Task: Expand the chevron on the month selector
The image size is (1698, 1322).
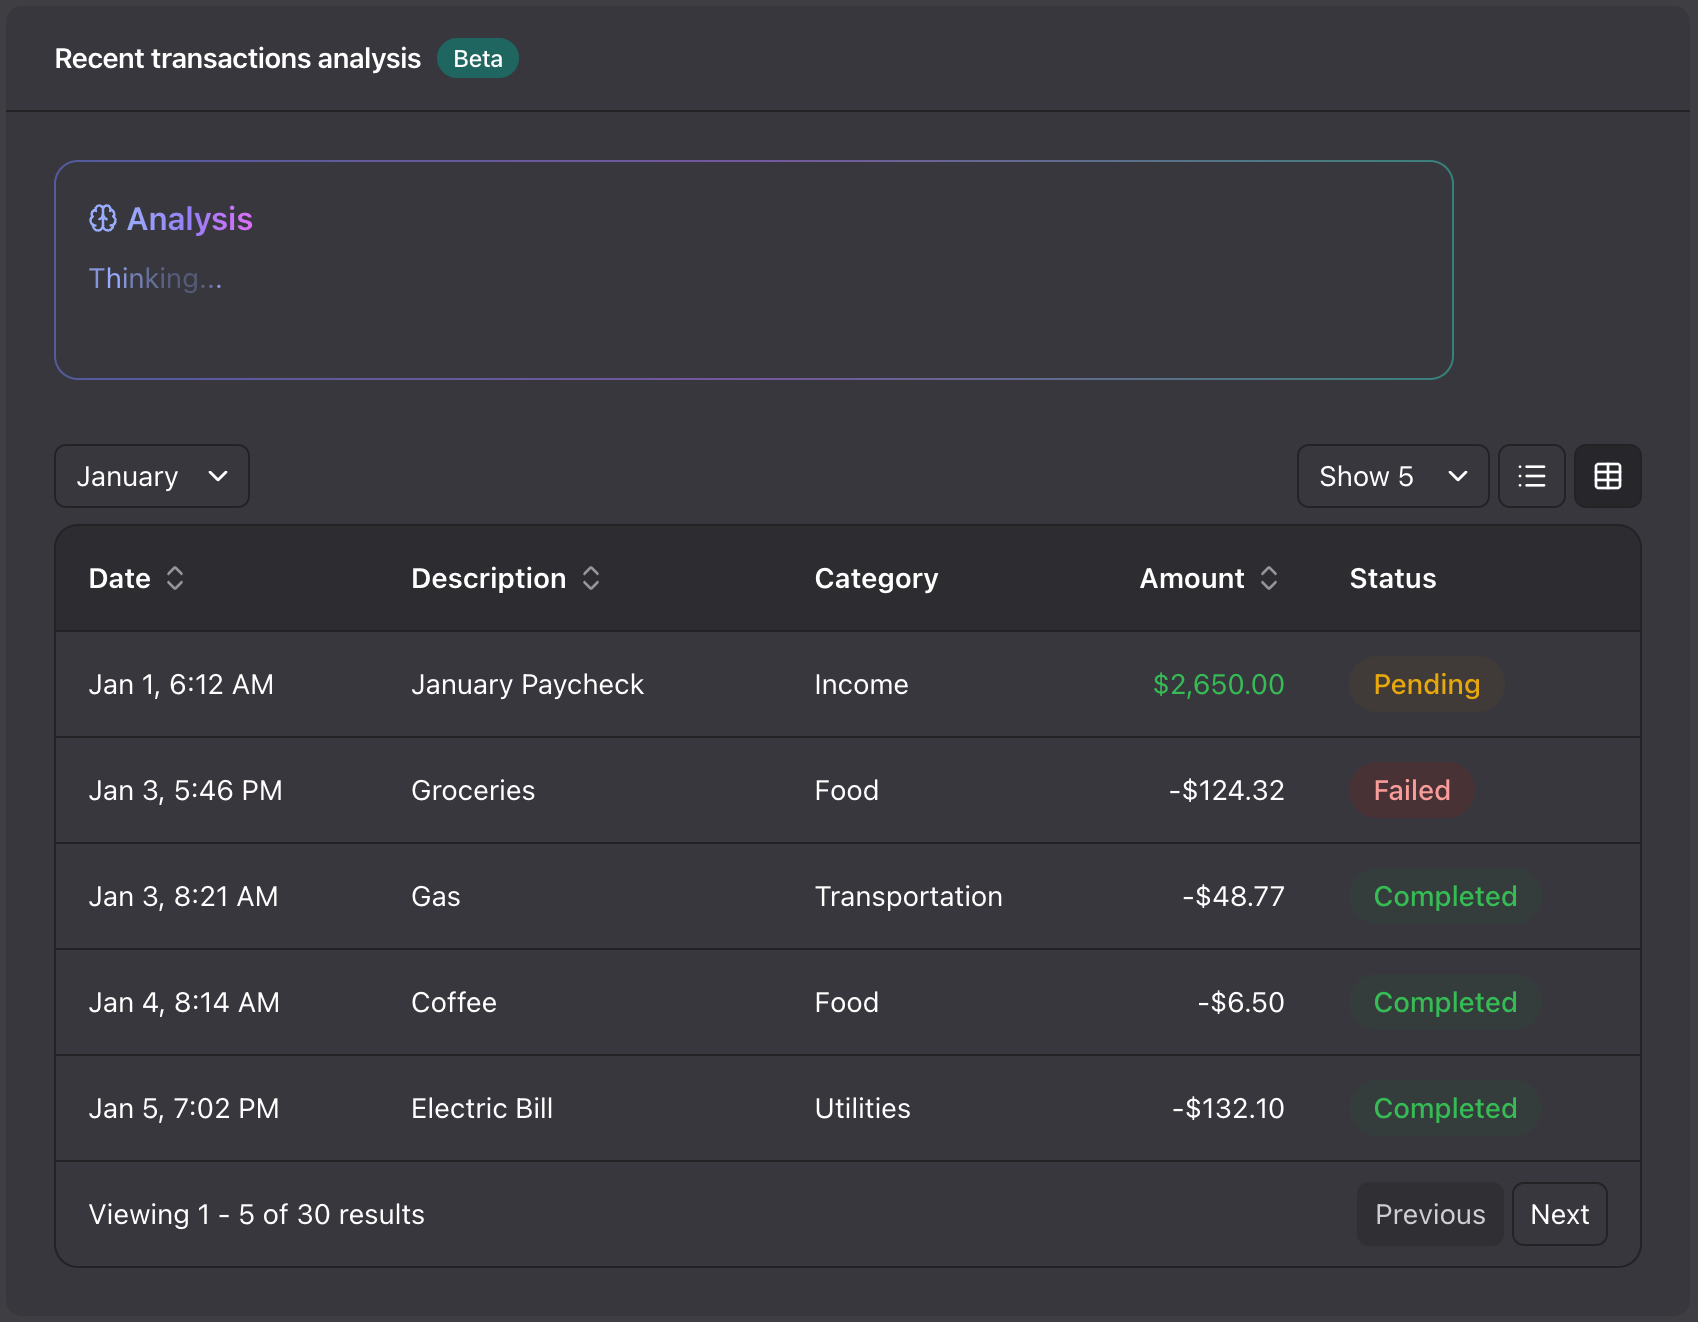Action: 218,476
